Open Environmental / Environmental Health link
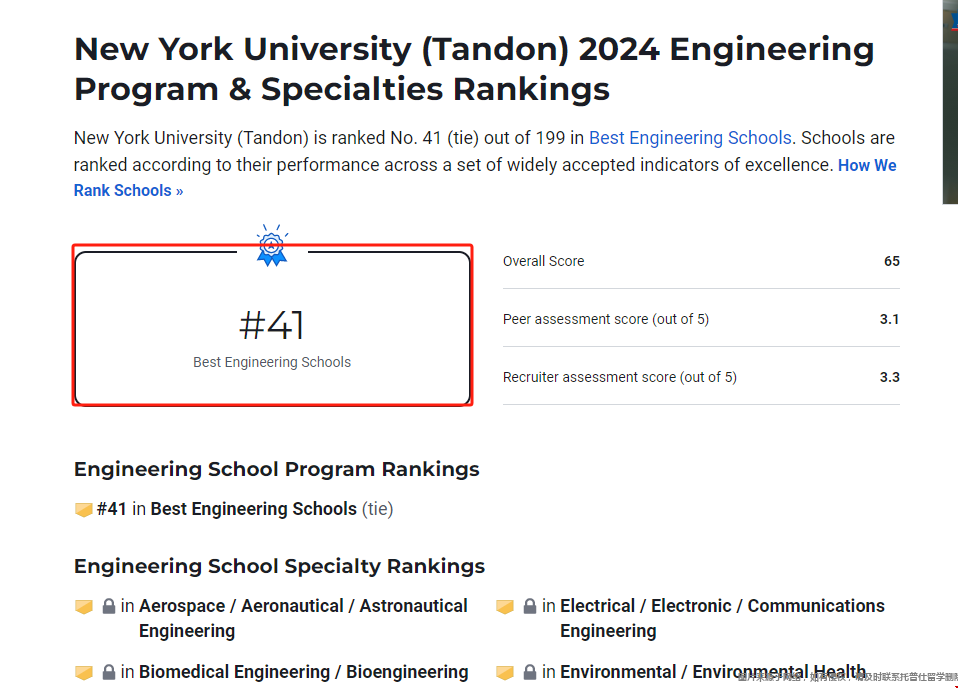The height and width of the screenshot is (688, 958). pos(712,672)
